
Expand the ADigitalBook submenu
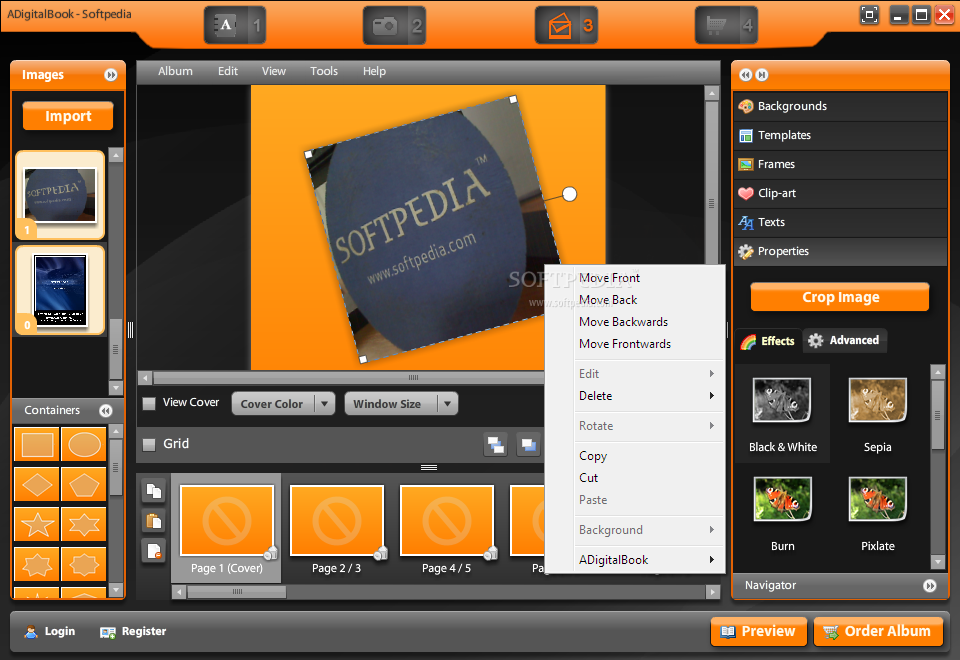[635, 560]
